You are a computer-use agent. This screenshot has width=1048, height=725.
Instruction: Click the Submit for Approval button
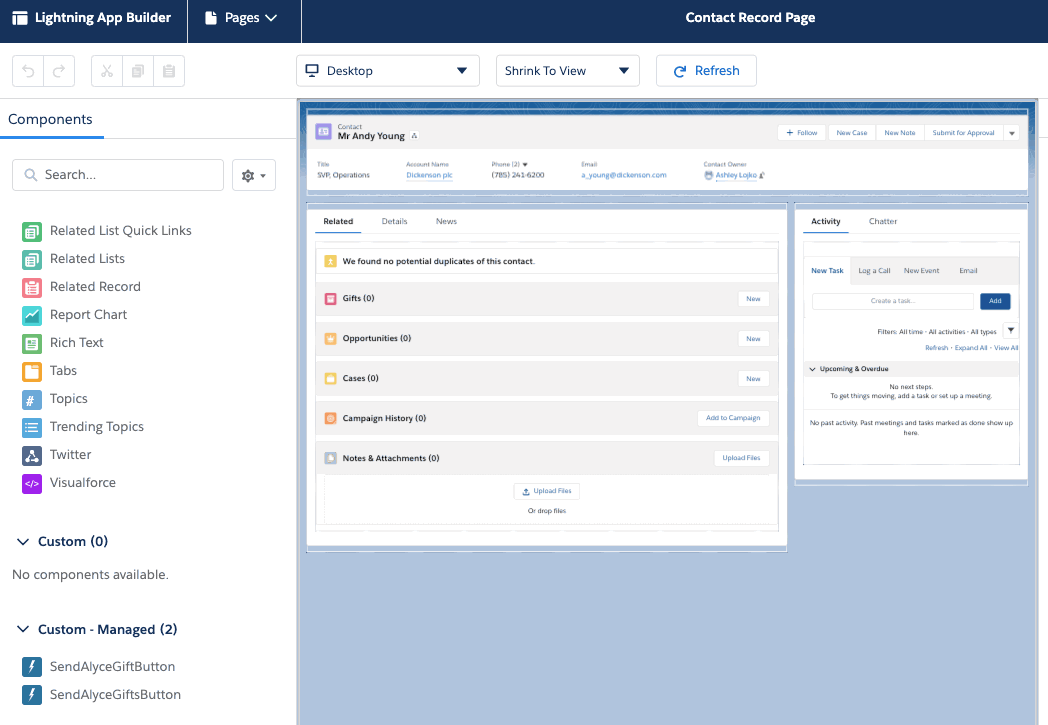[x=963, y=133]
